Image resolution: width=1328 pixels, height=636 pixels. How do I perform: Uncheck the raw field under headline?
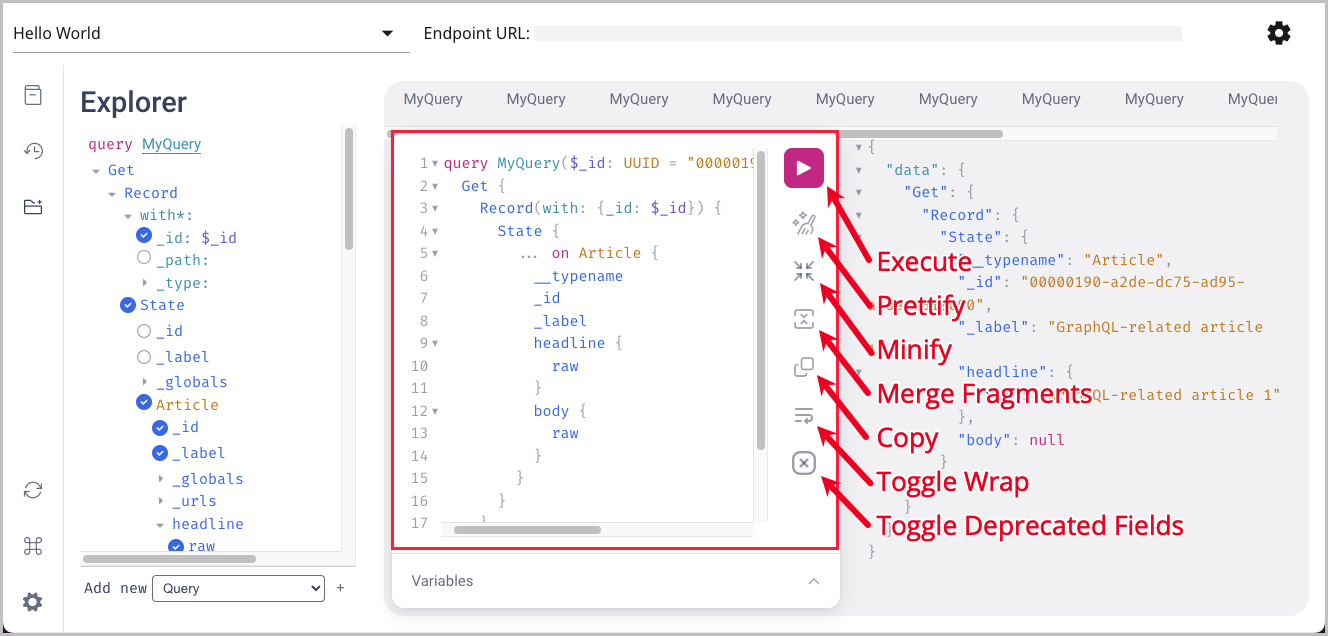[x=176, y=546]
